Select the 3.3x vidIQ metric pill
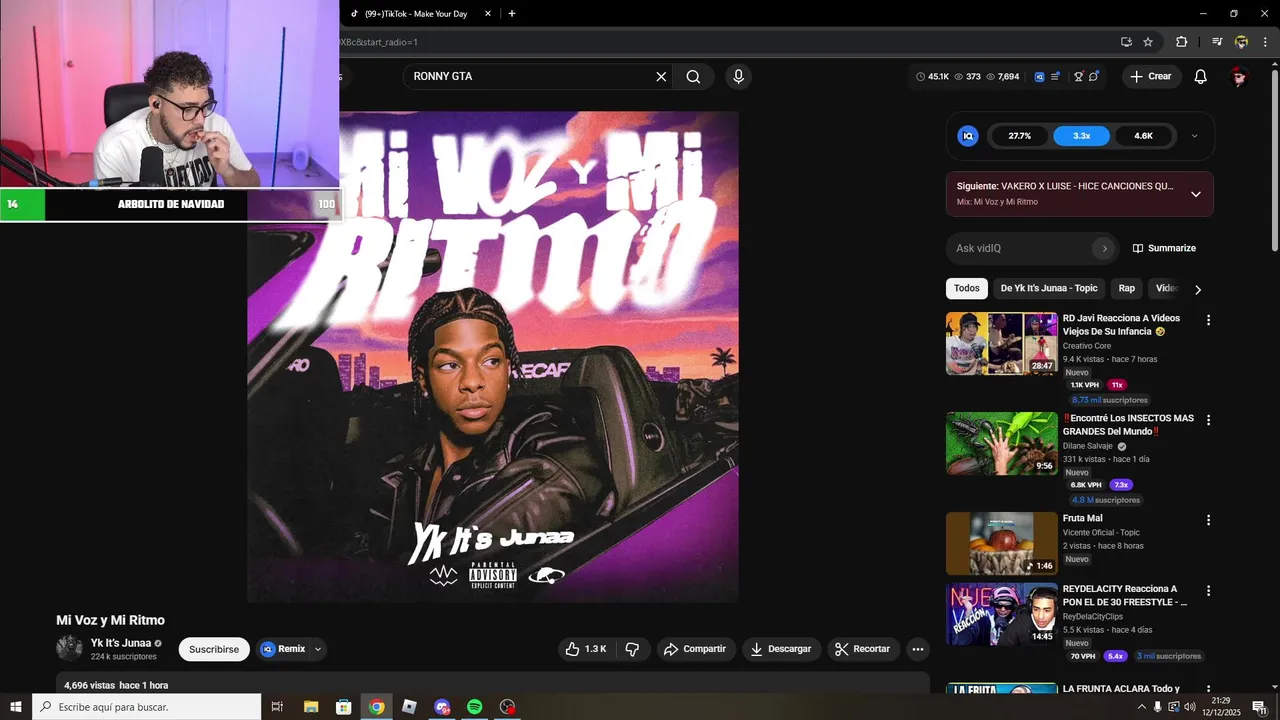This screenshot has height=720, width=1280. click(x=1081, y=136)
